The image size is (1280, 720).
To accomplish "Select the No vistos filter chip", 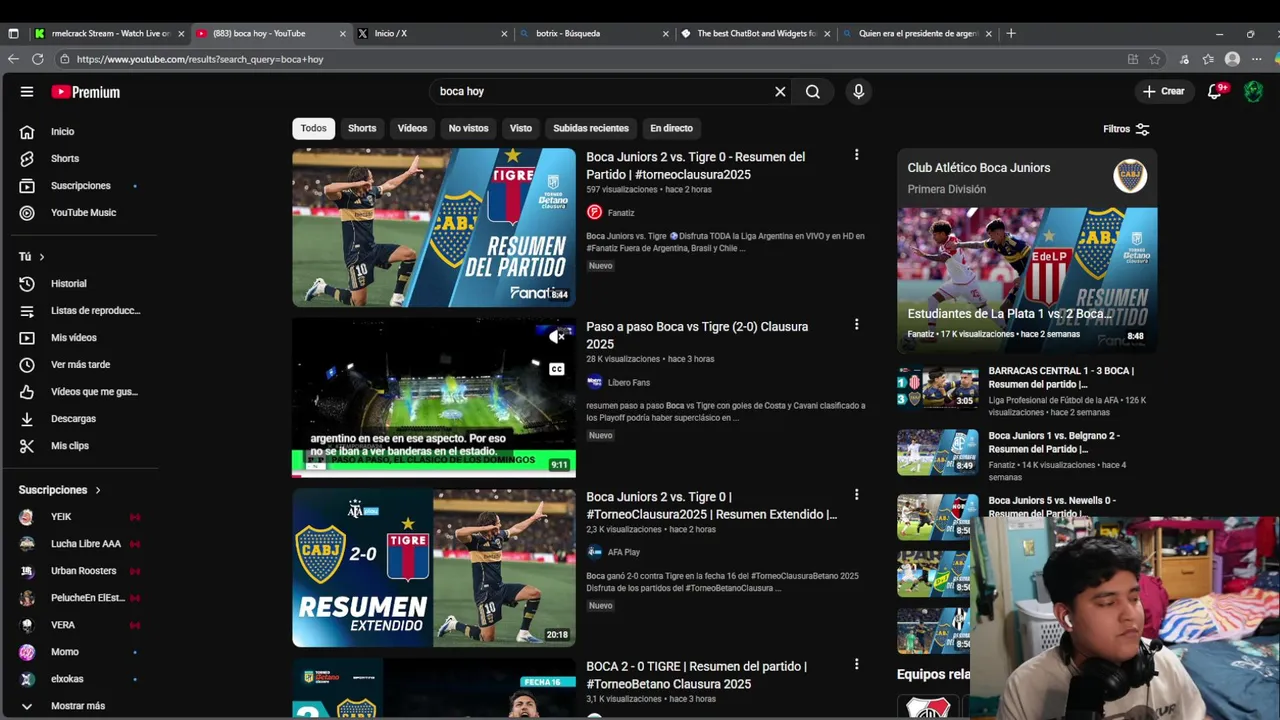I will (468, 128).
